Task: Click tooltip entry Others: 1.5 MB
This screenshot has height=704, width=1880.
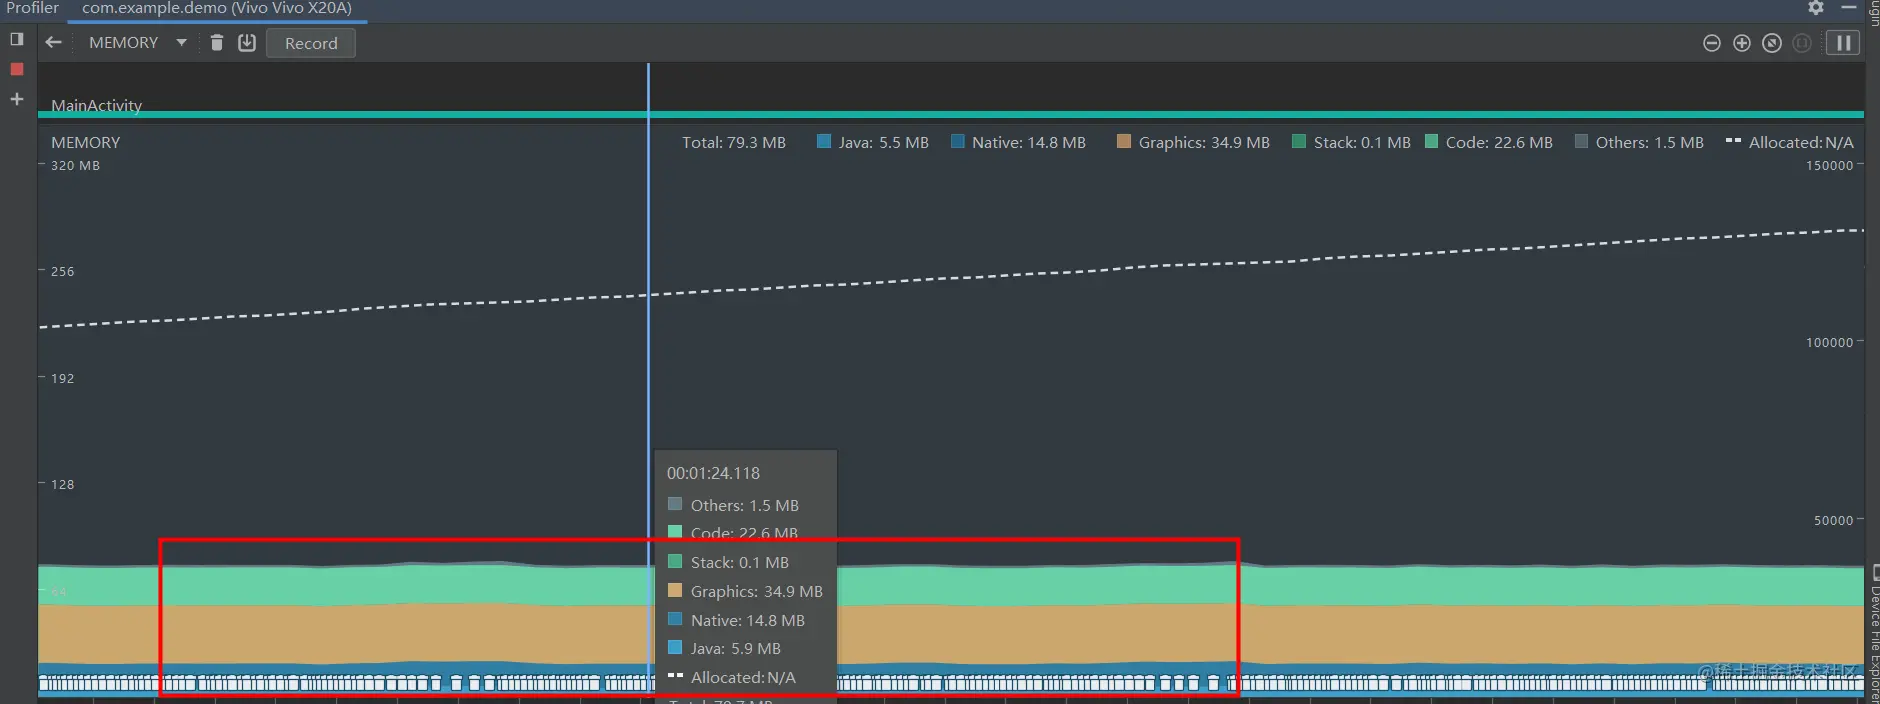Action: 733,505
